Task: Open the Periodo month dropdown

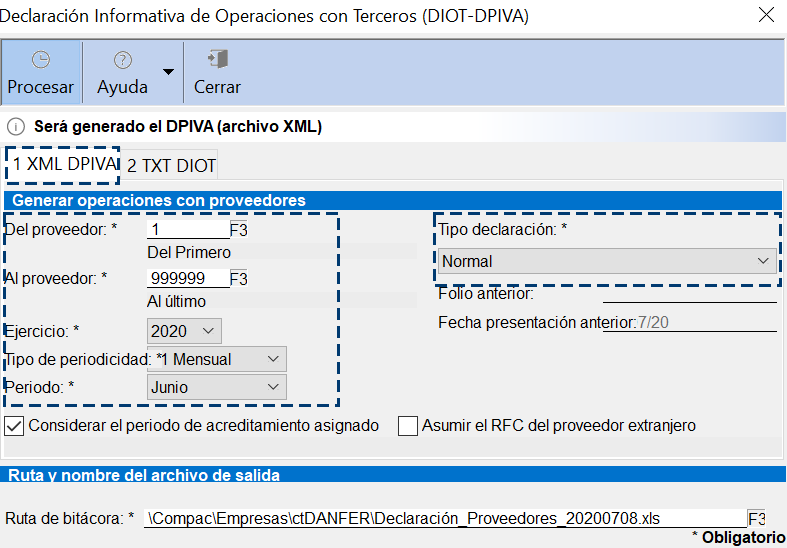Action: 216,387
